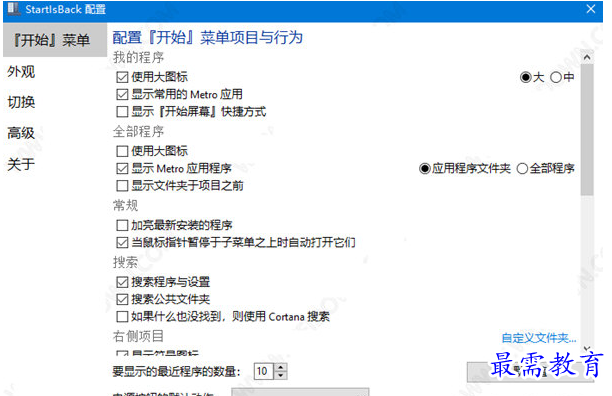
Task: Open the 切换 tab
Action: coord(21,102)
